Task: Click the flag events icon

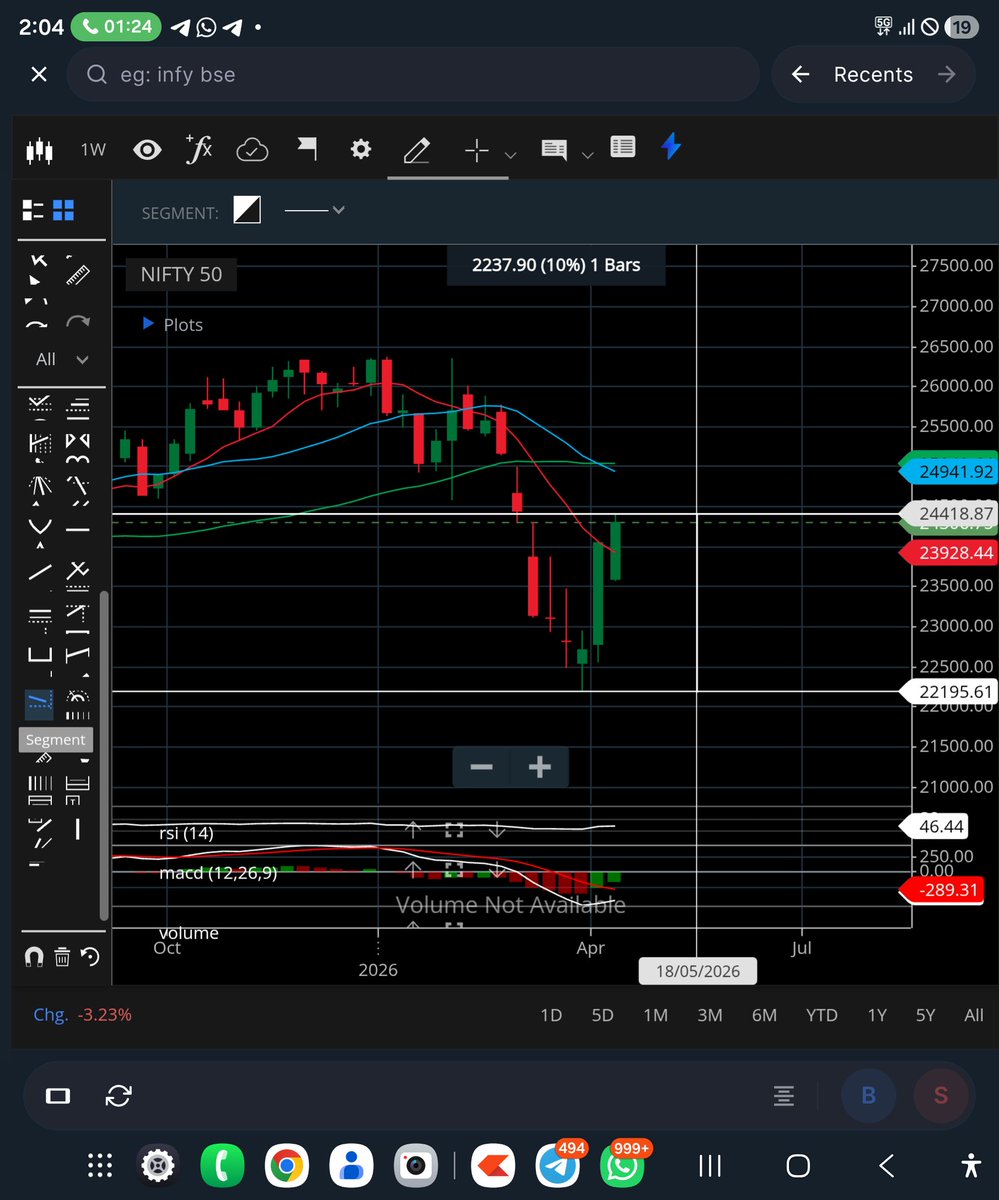Action: pos(307,149)
